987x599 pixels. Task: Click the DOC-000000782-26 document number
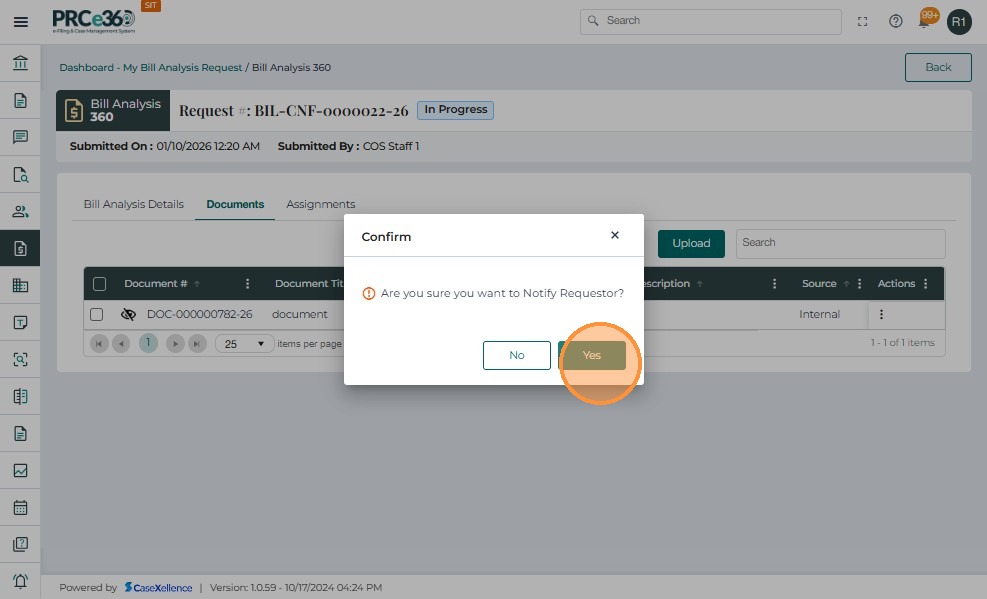point(200,315)
